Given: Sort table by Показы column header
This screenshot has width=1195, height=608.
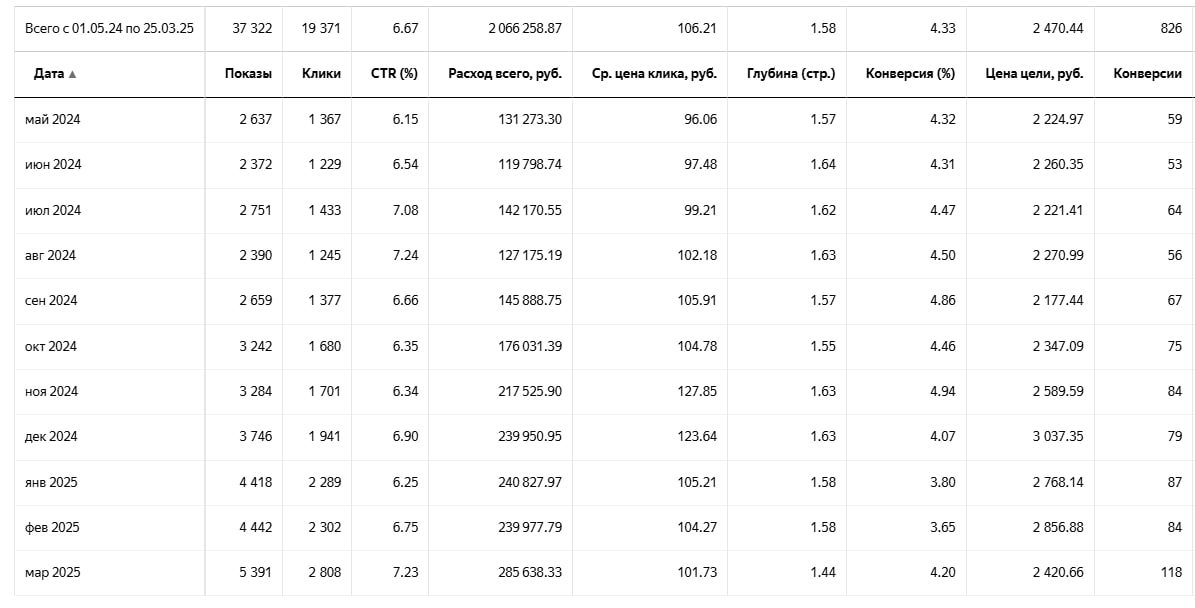Looking at the screenshot, I should point(248,74).
